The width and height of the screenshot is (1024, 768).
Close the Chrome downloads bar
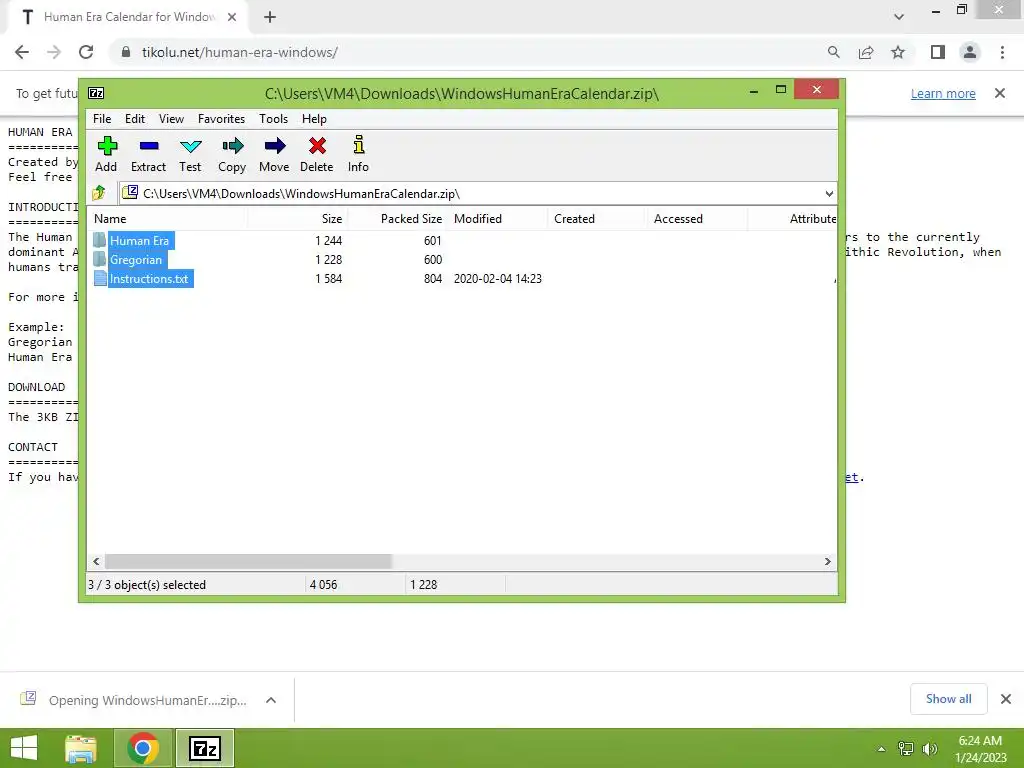(x=1006, y=699)
